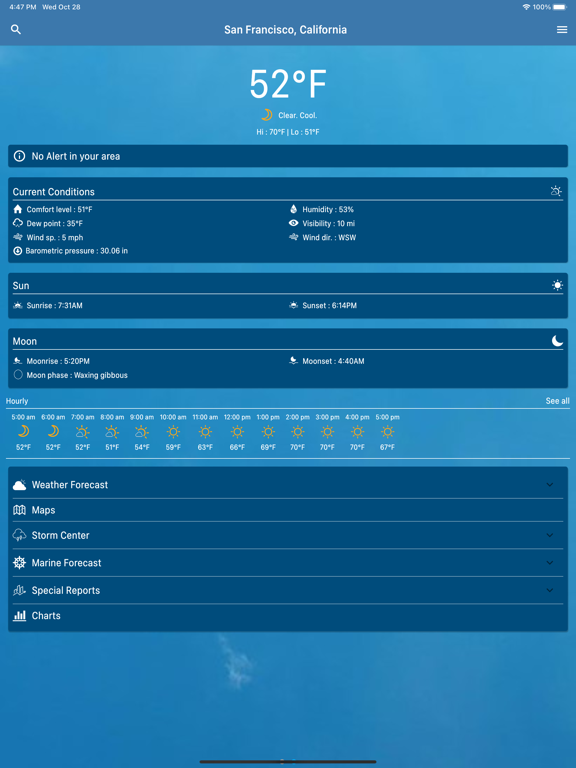Screen dimensions: 576x768
Task: Tap the Hi : 70°F | Lo : 51°F text
Action: (x=288, y=132)
